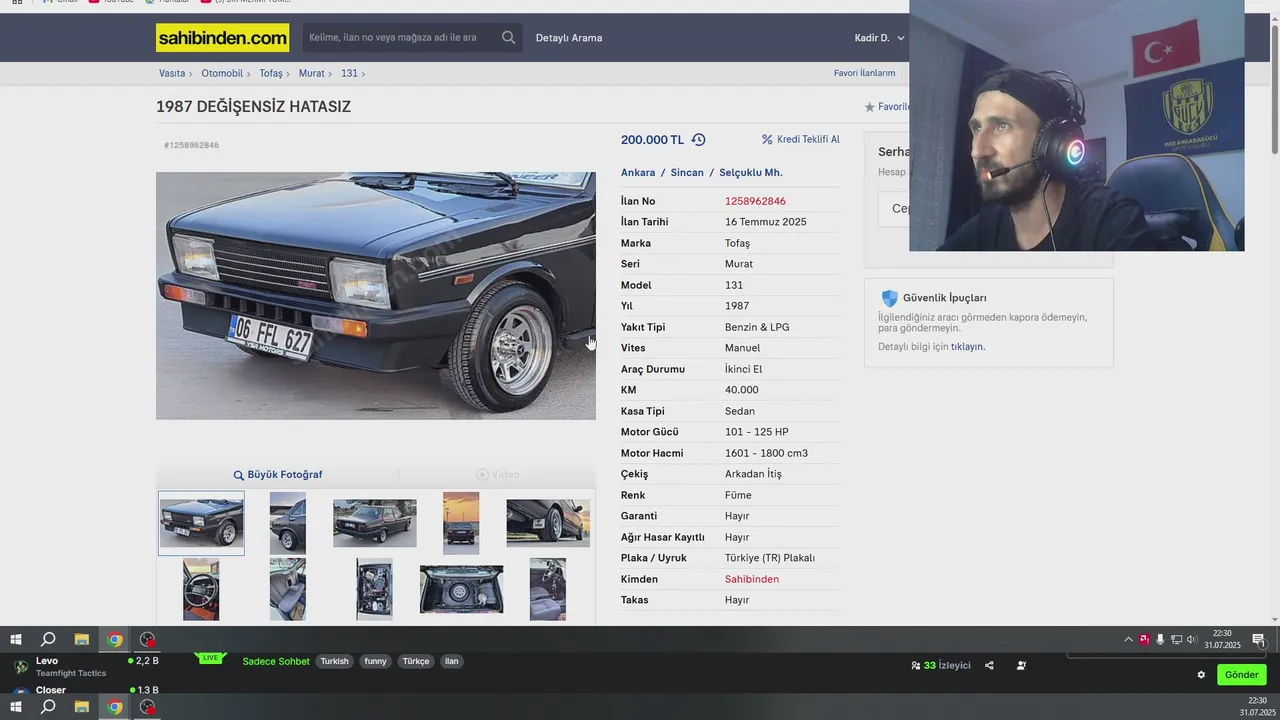Click the Sincan district link

pos(687,173)
